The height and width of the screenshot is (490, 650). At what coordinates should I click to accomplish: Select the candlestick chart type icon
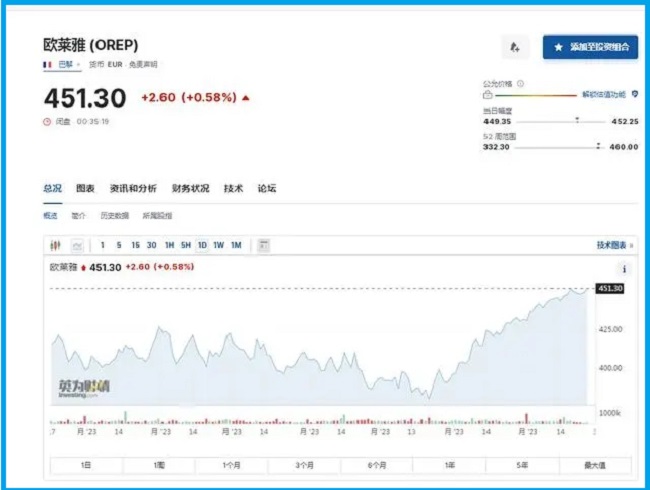[55, 245]
